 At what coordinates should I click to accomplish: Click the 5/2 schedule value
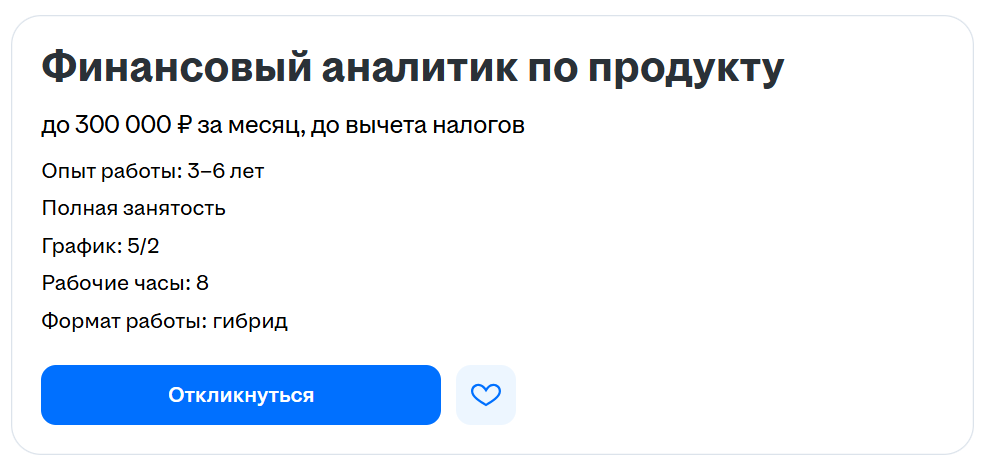pyautogui.click(x=145, y=246)
